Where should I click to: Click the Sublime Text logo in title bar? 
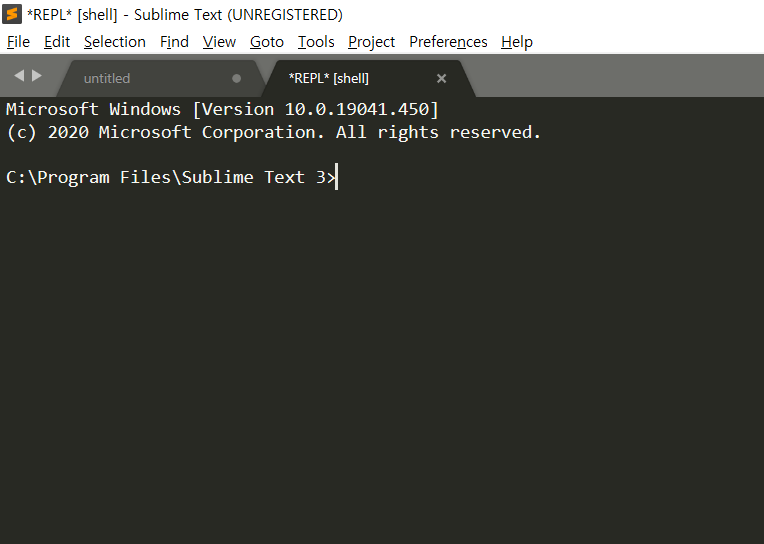click(x=12, y=14)
